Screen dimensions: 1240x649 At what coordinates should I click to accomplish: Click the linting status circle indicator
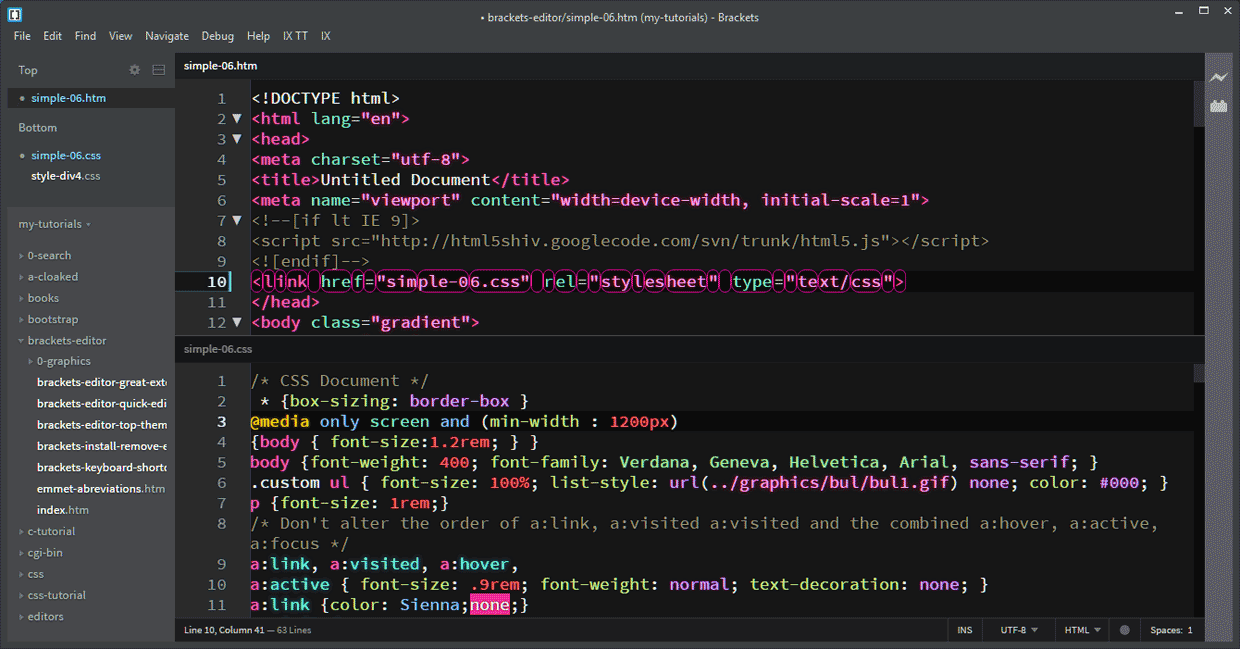tap(1125, 631)
